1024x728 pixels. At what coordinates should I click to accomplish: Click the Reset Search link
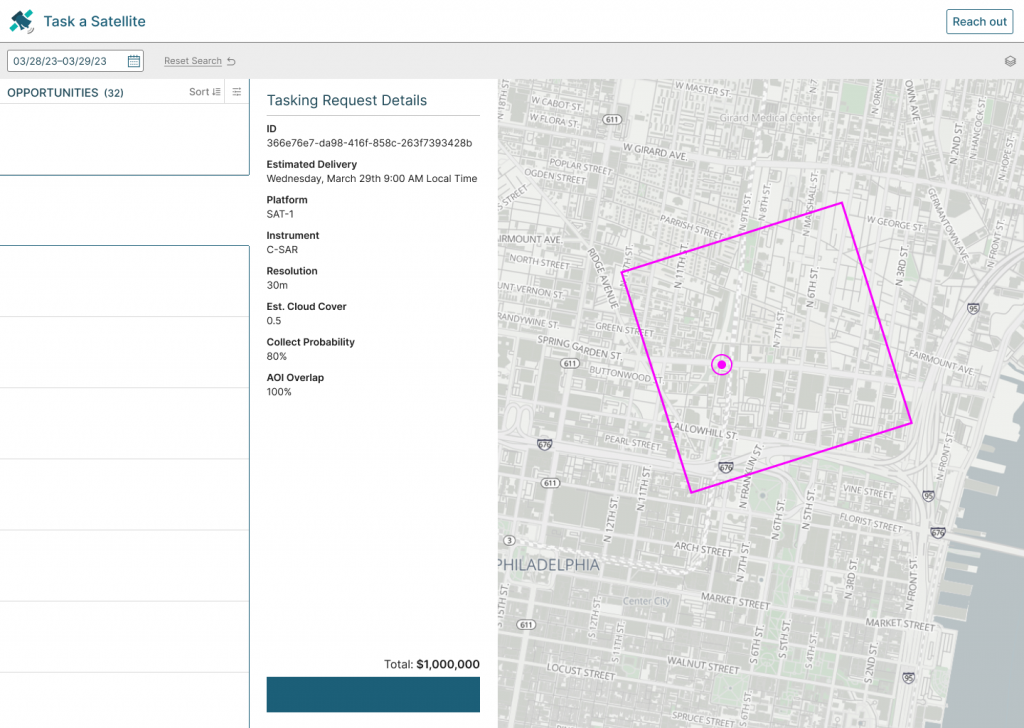[193, 61]
